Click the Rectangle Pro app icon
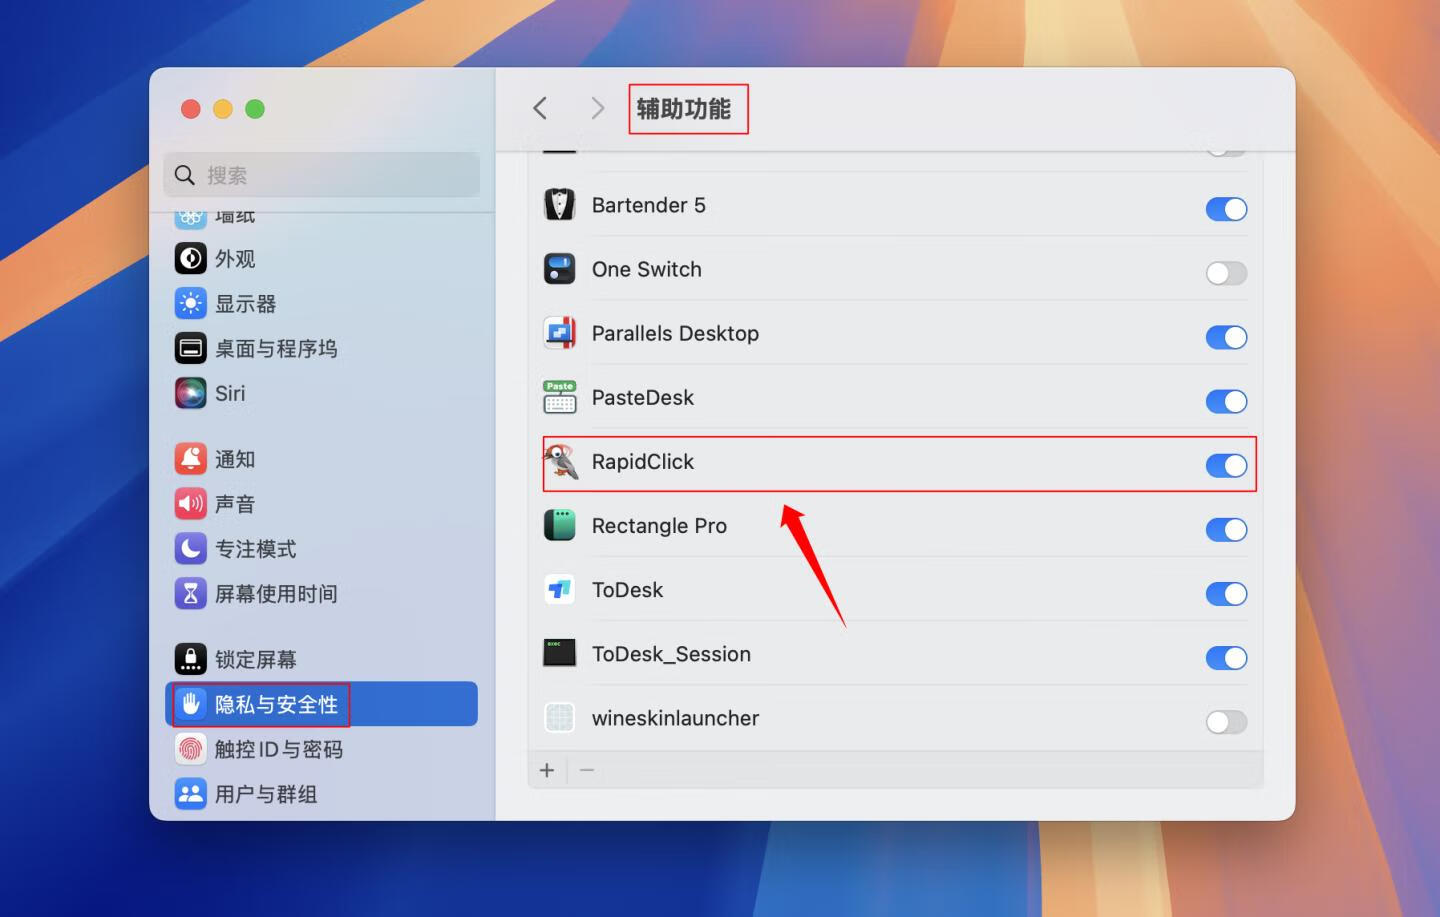 [x=559, y=525]
